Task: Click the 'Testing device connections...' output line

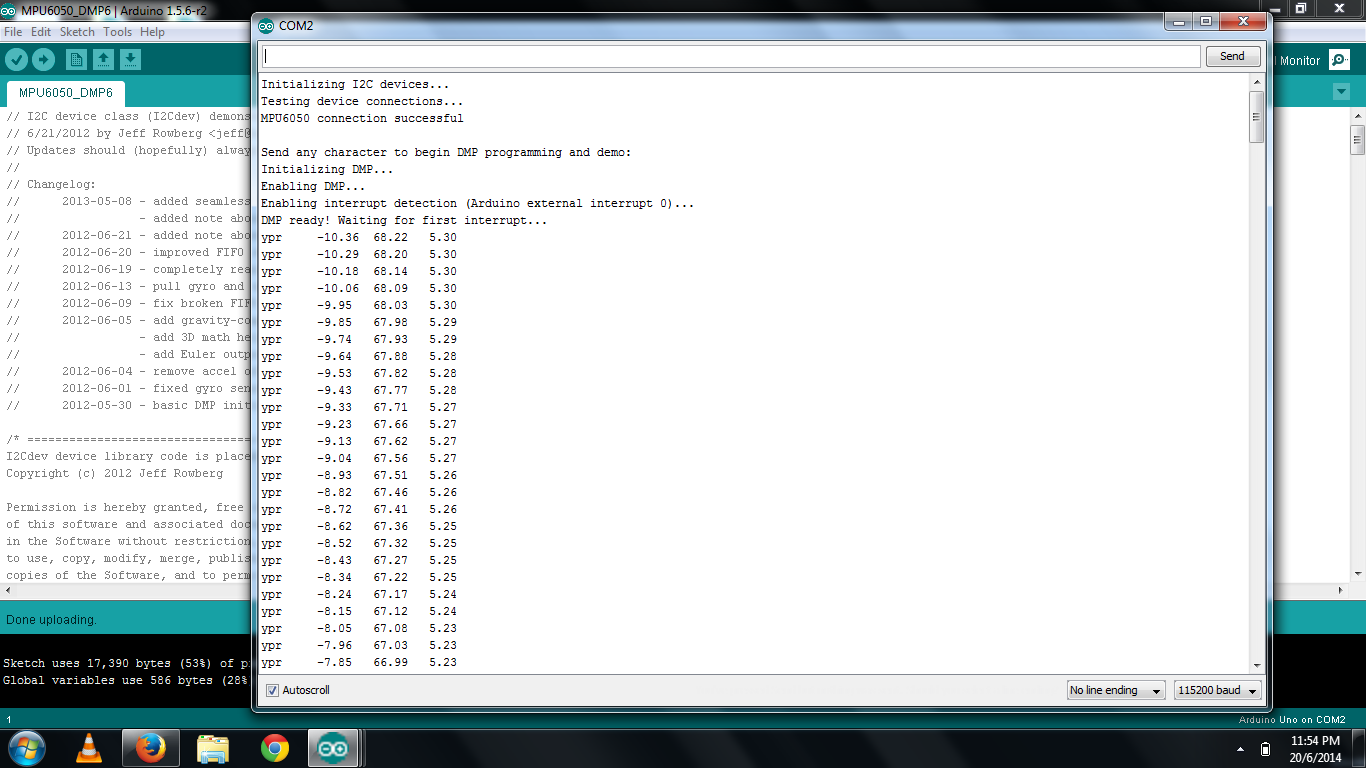Action: coord(362,101)
